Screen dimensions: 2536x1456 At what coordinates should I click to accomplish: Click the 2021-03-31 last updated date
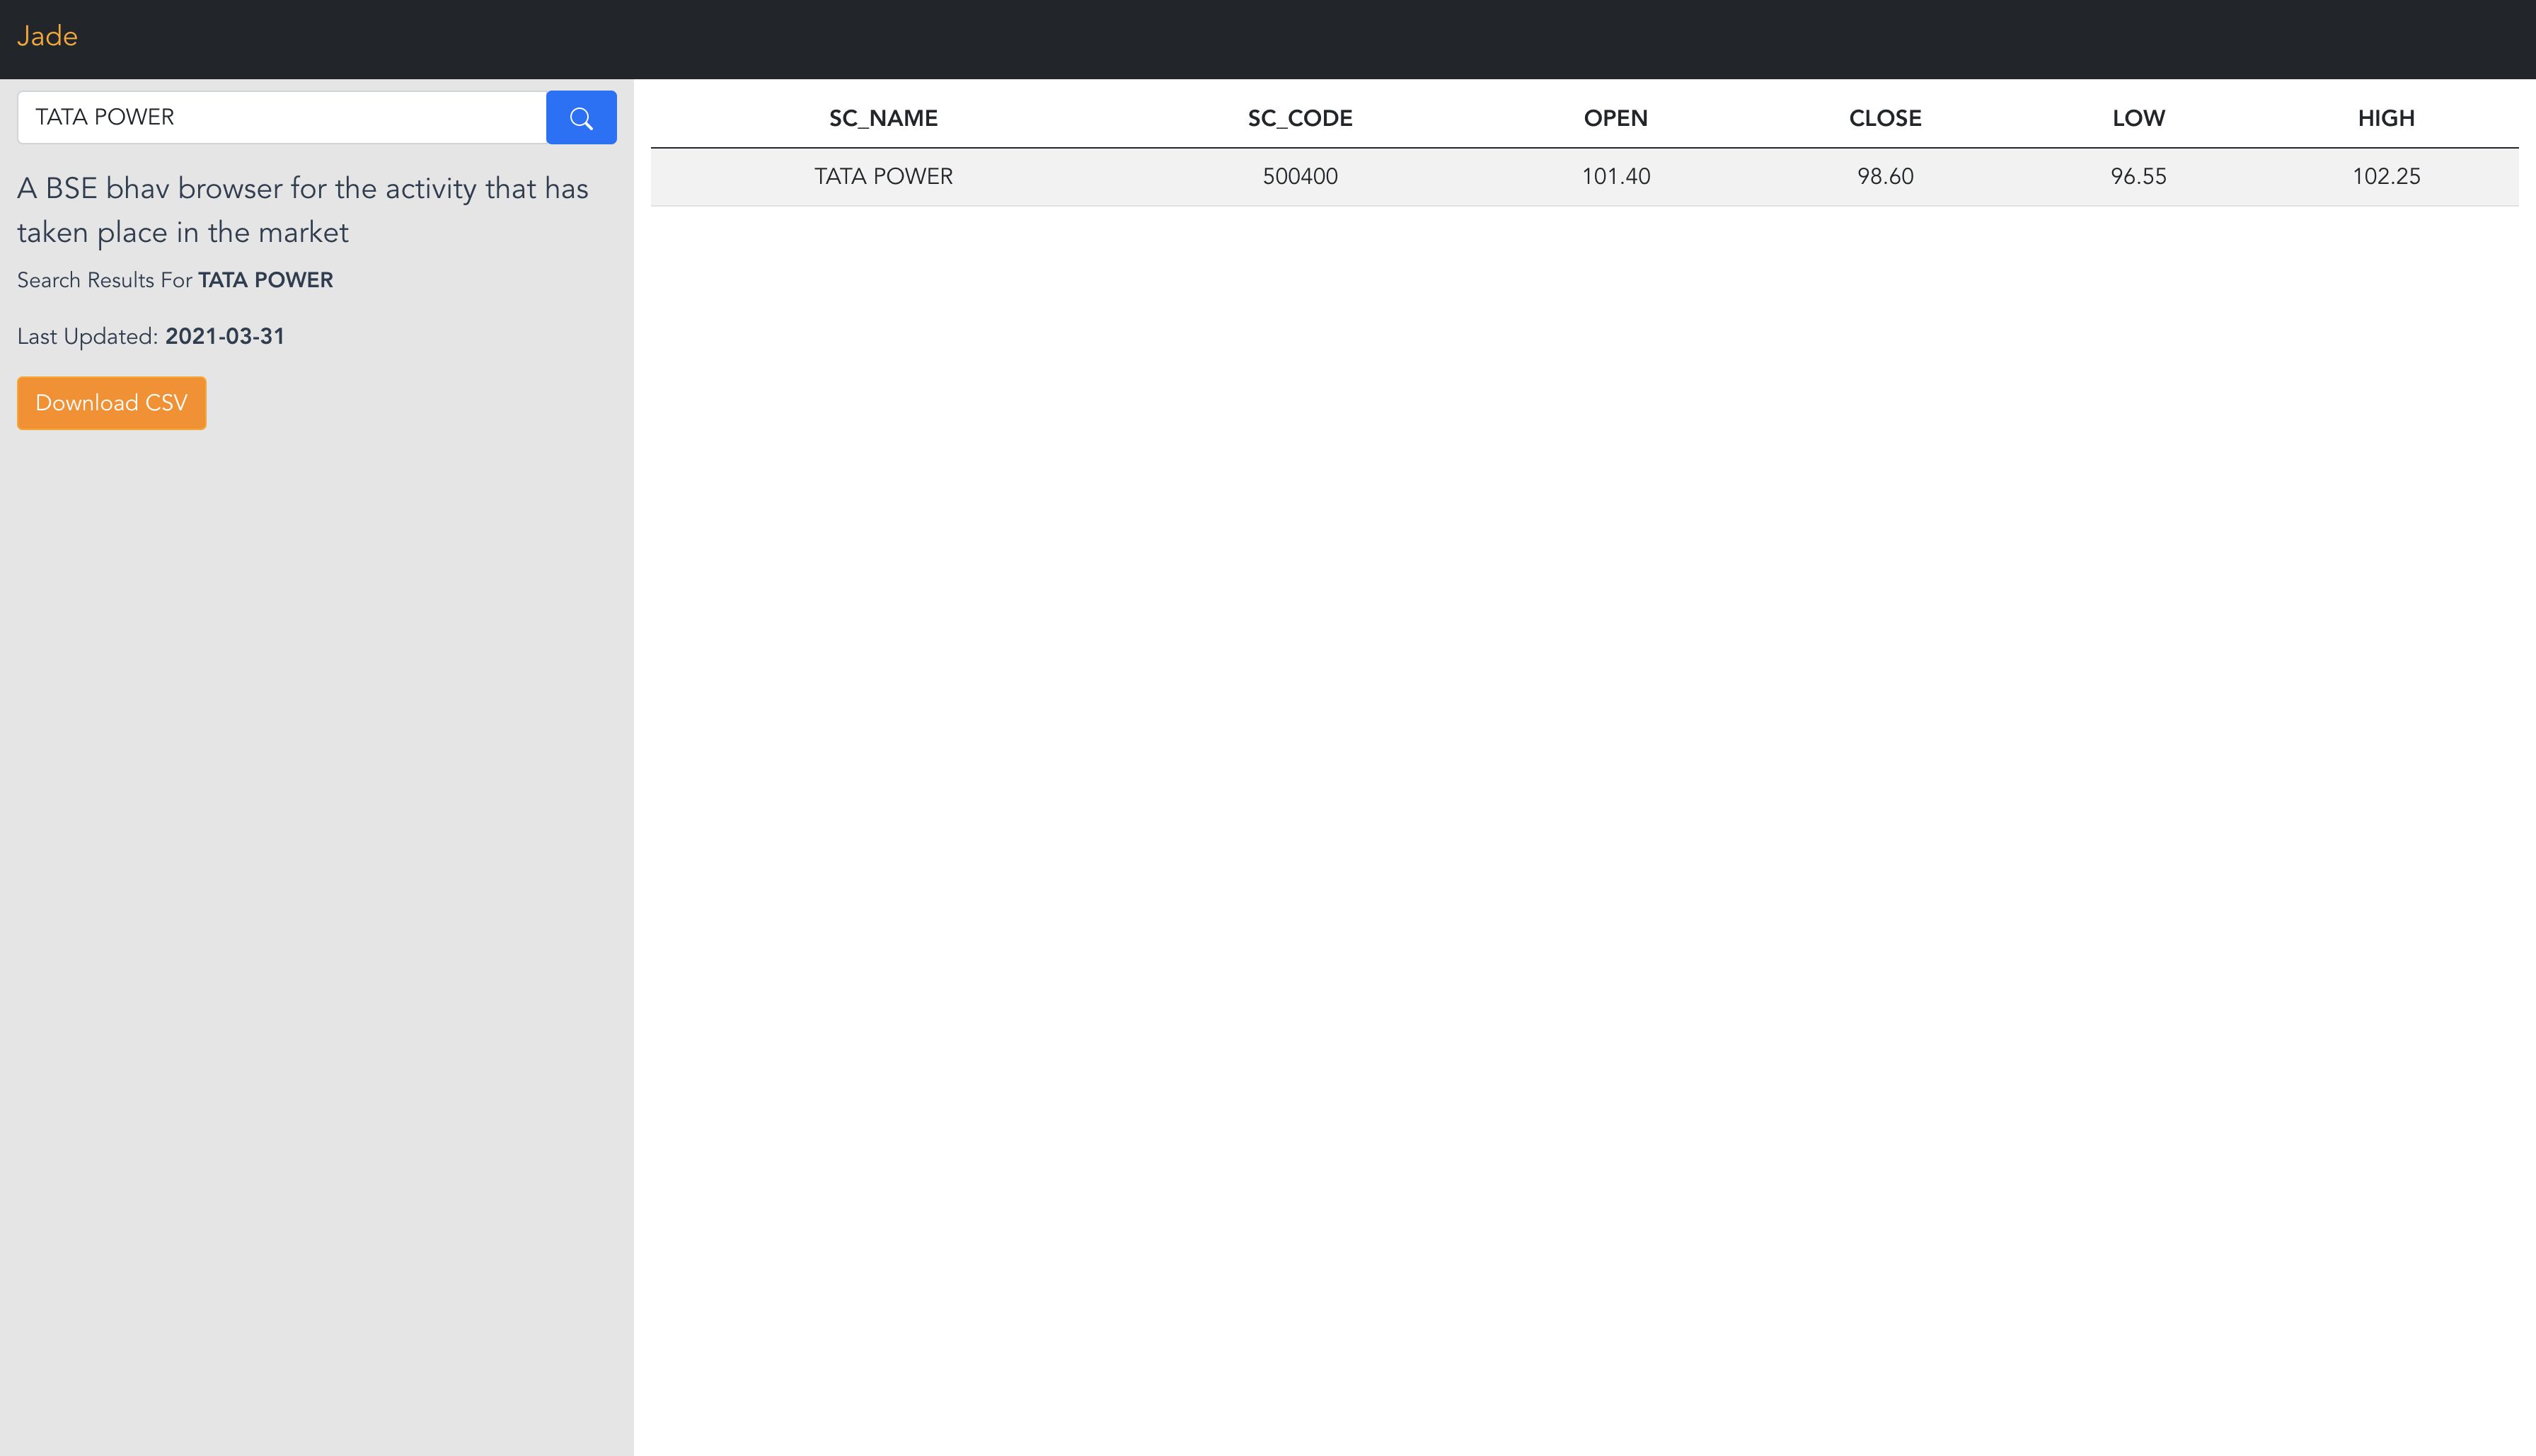225,337
